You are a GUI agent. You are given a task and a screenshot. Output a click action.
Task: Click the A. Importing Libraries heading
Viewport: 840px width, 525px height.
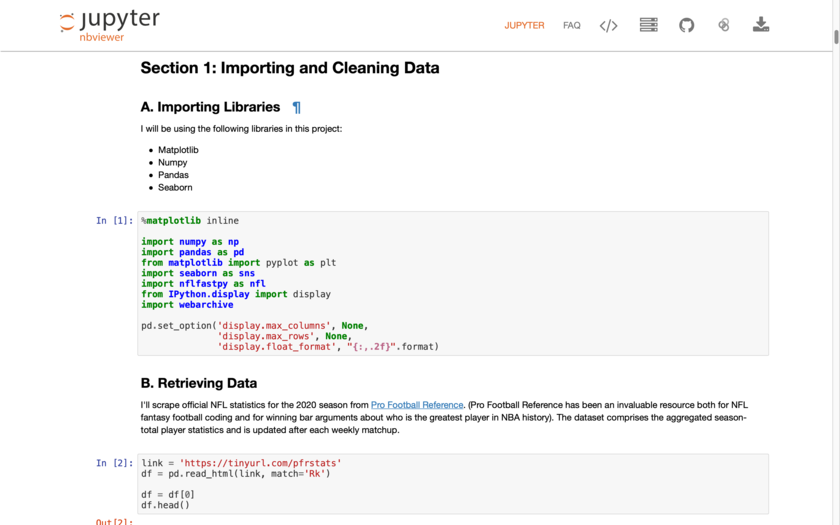click(x=210, y=107)
